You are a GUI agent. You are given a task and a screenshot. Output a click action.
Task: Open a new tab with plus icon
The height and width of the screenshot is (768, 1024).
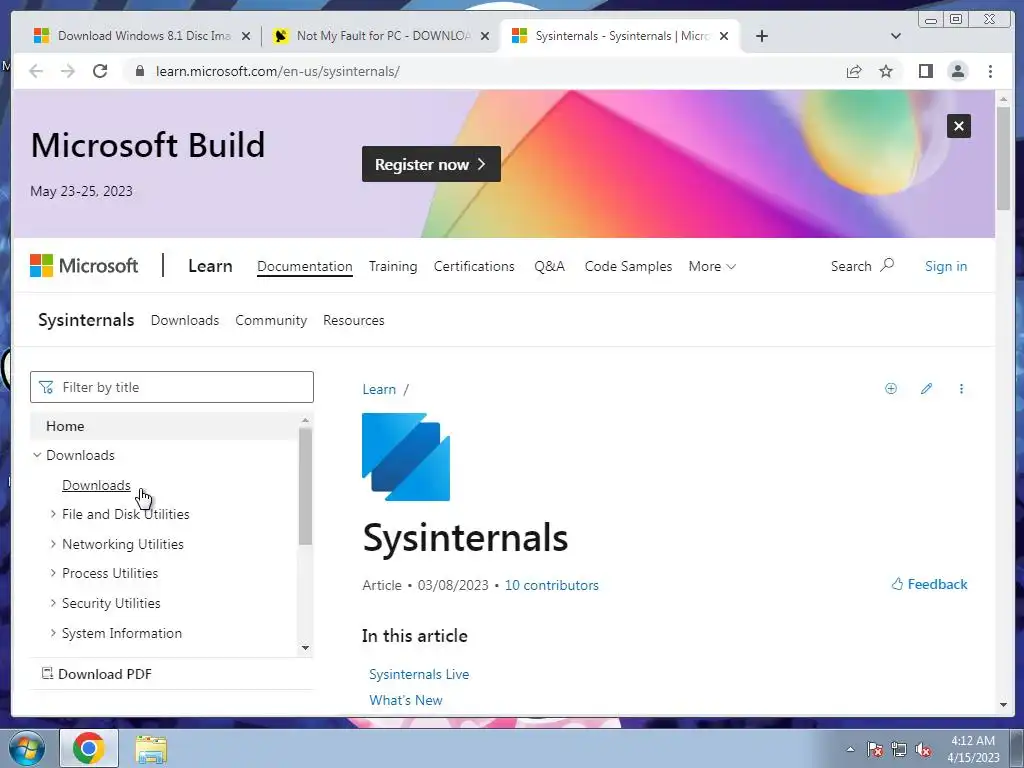761,36
